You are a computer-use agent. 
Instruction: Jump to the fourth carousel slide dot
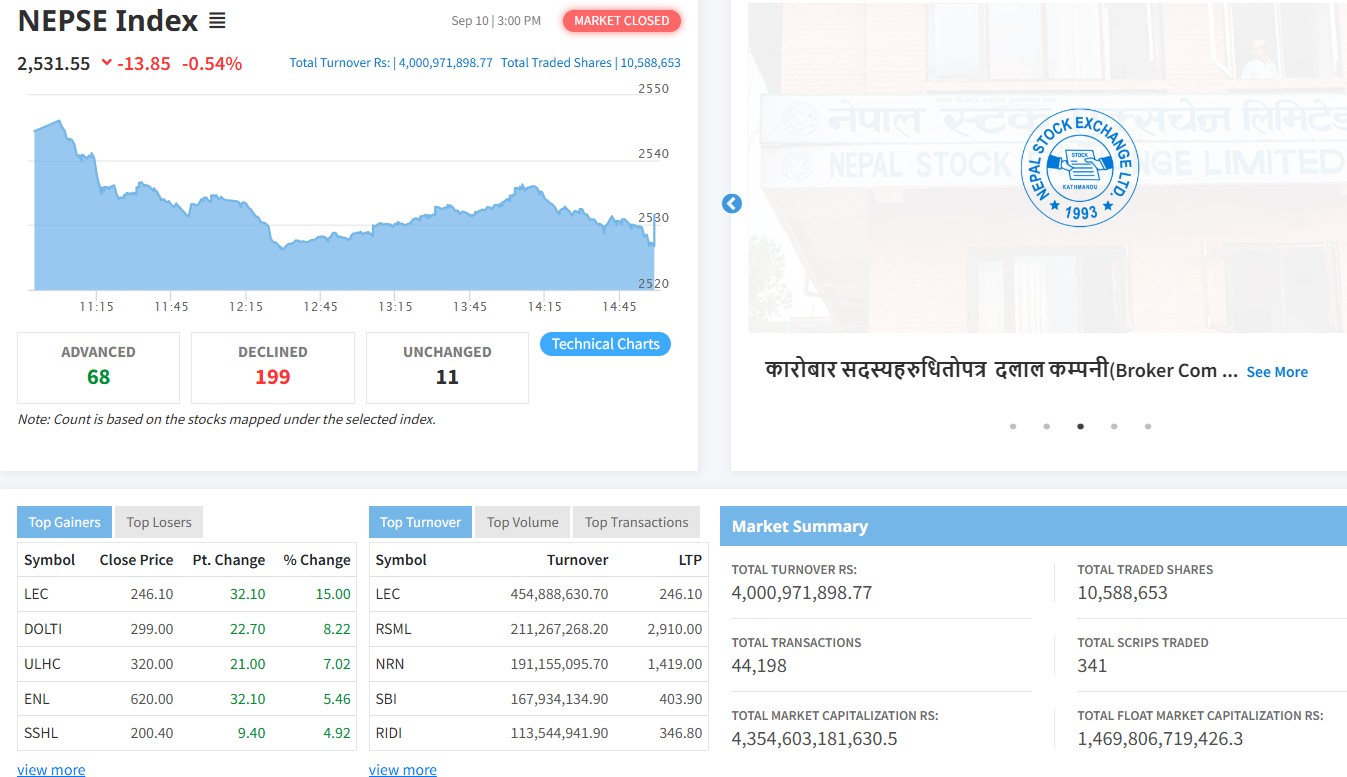pyautogui.click(x=1114, y=426)
